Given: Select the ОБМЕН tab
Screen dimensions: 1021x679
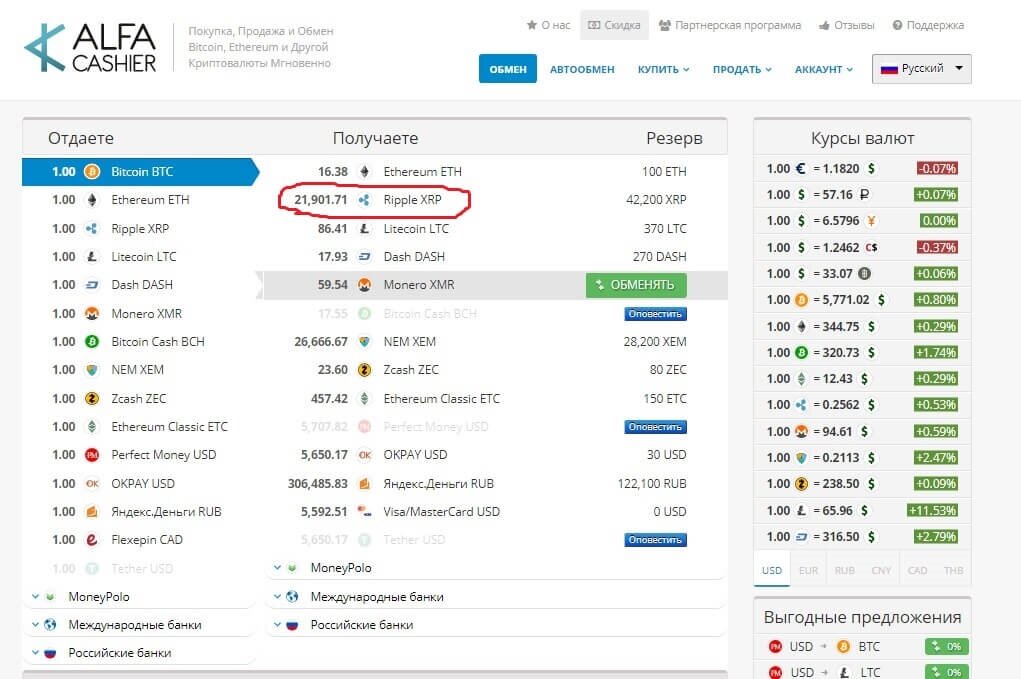Looking at the screenshot, I should click(x=508, y=69).
